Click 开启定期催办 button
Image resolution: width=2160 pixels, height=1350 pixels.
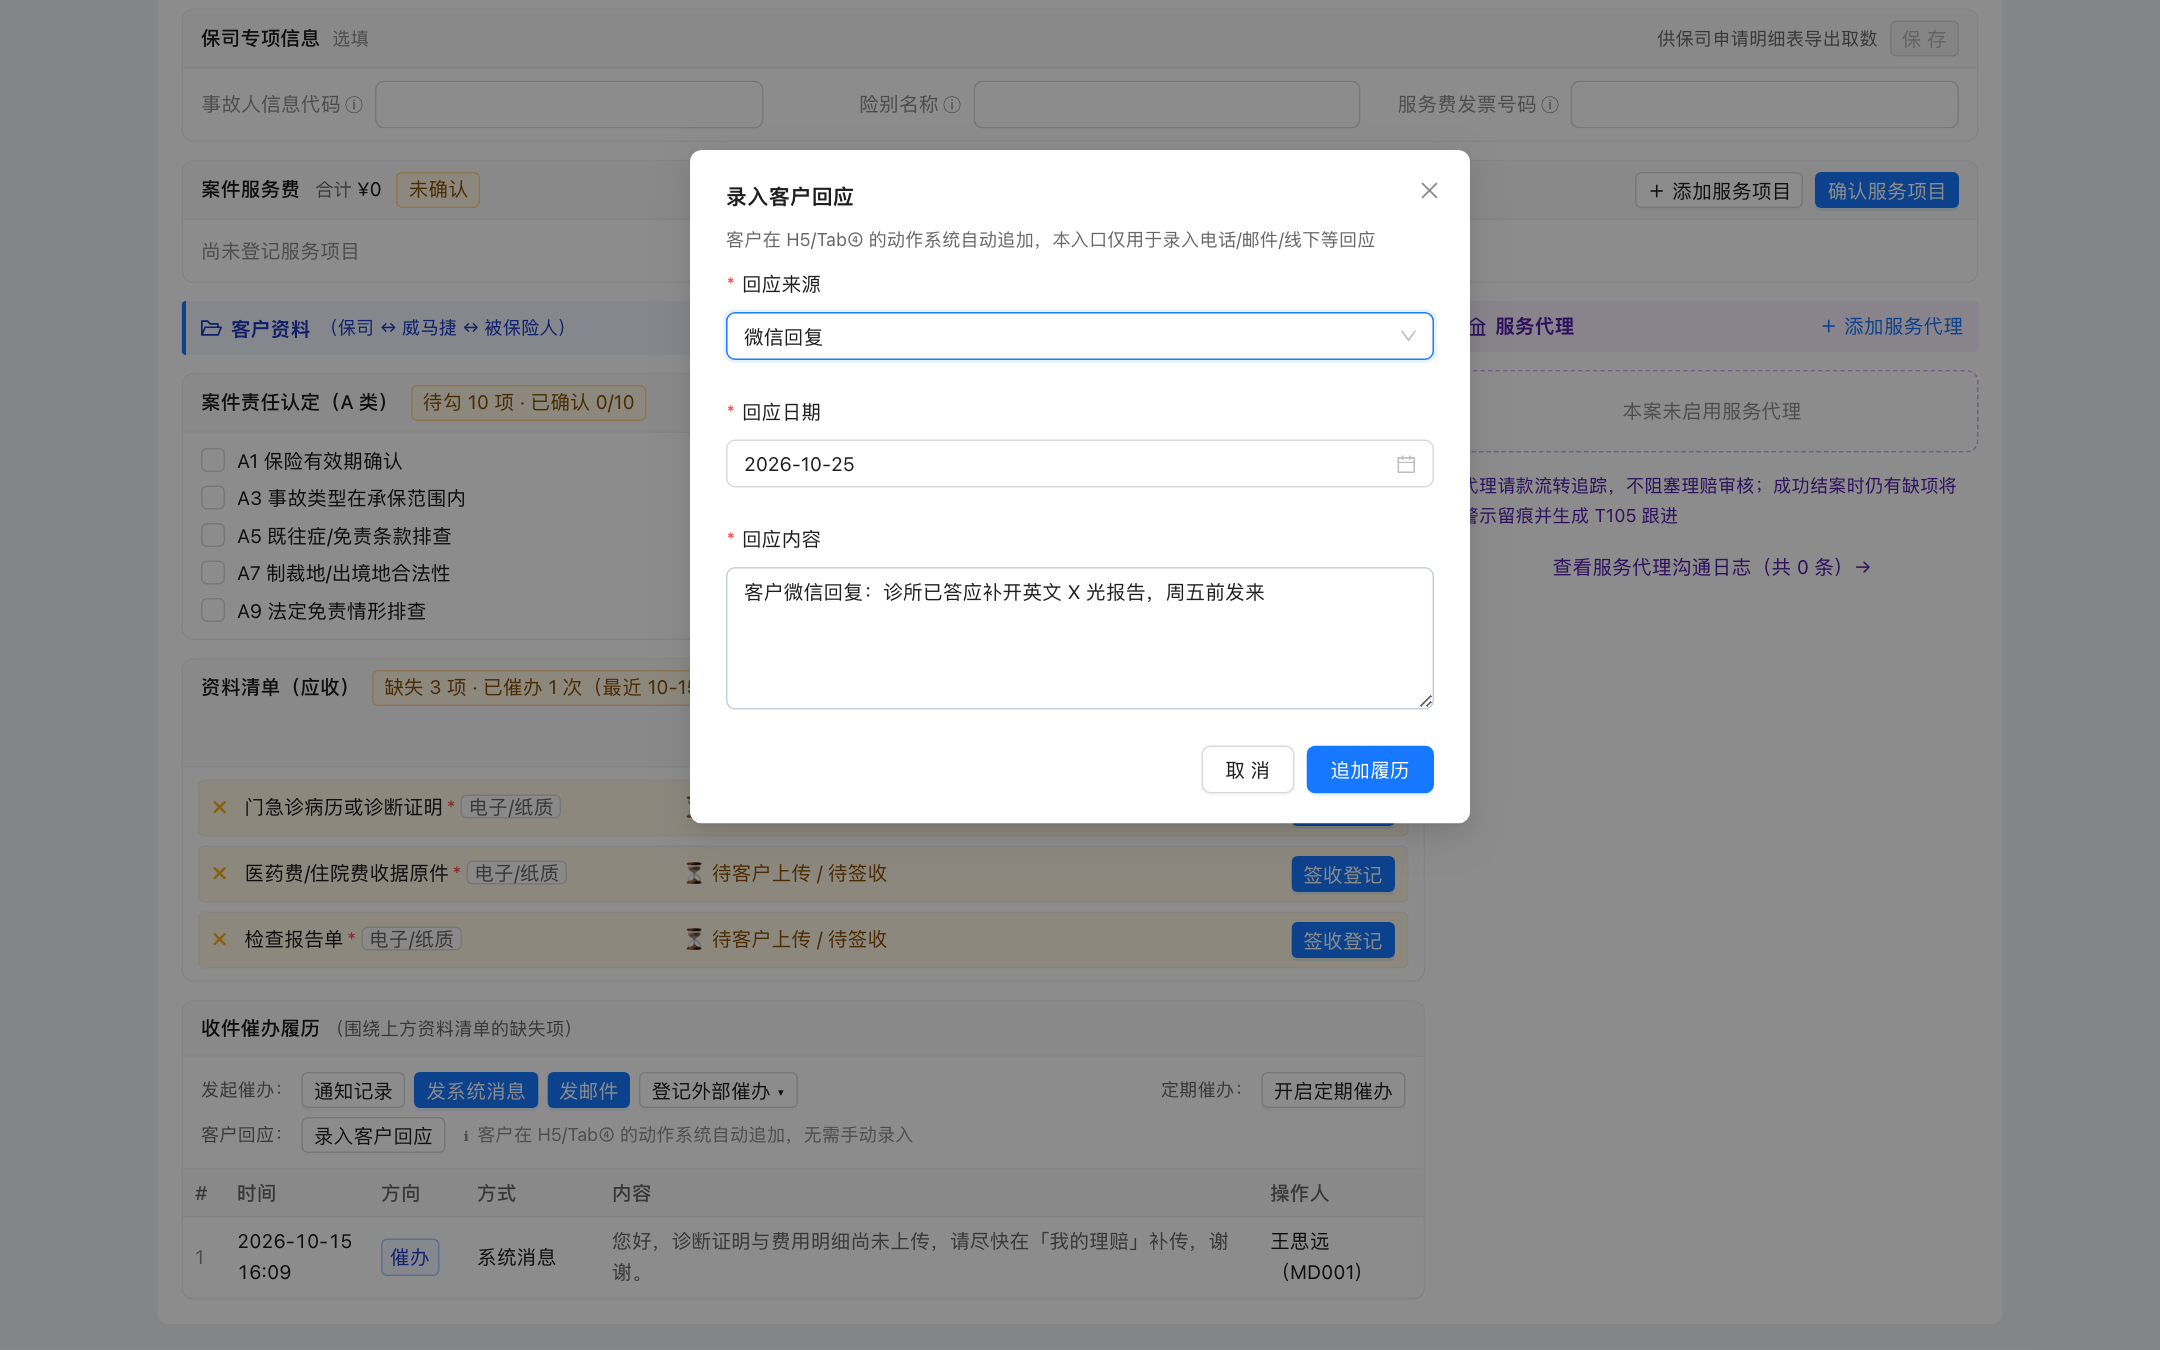(1333, 1090)
